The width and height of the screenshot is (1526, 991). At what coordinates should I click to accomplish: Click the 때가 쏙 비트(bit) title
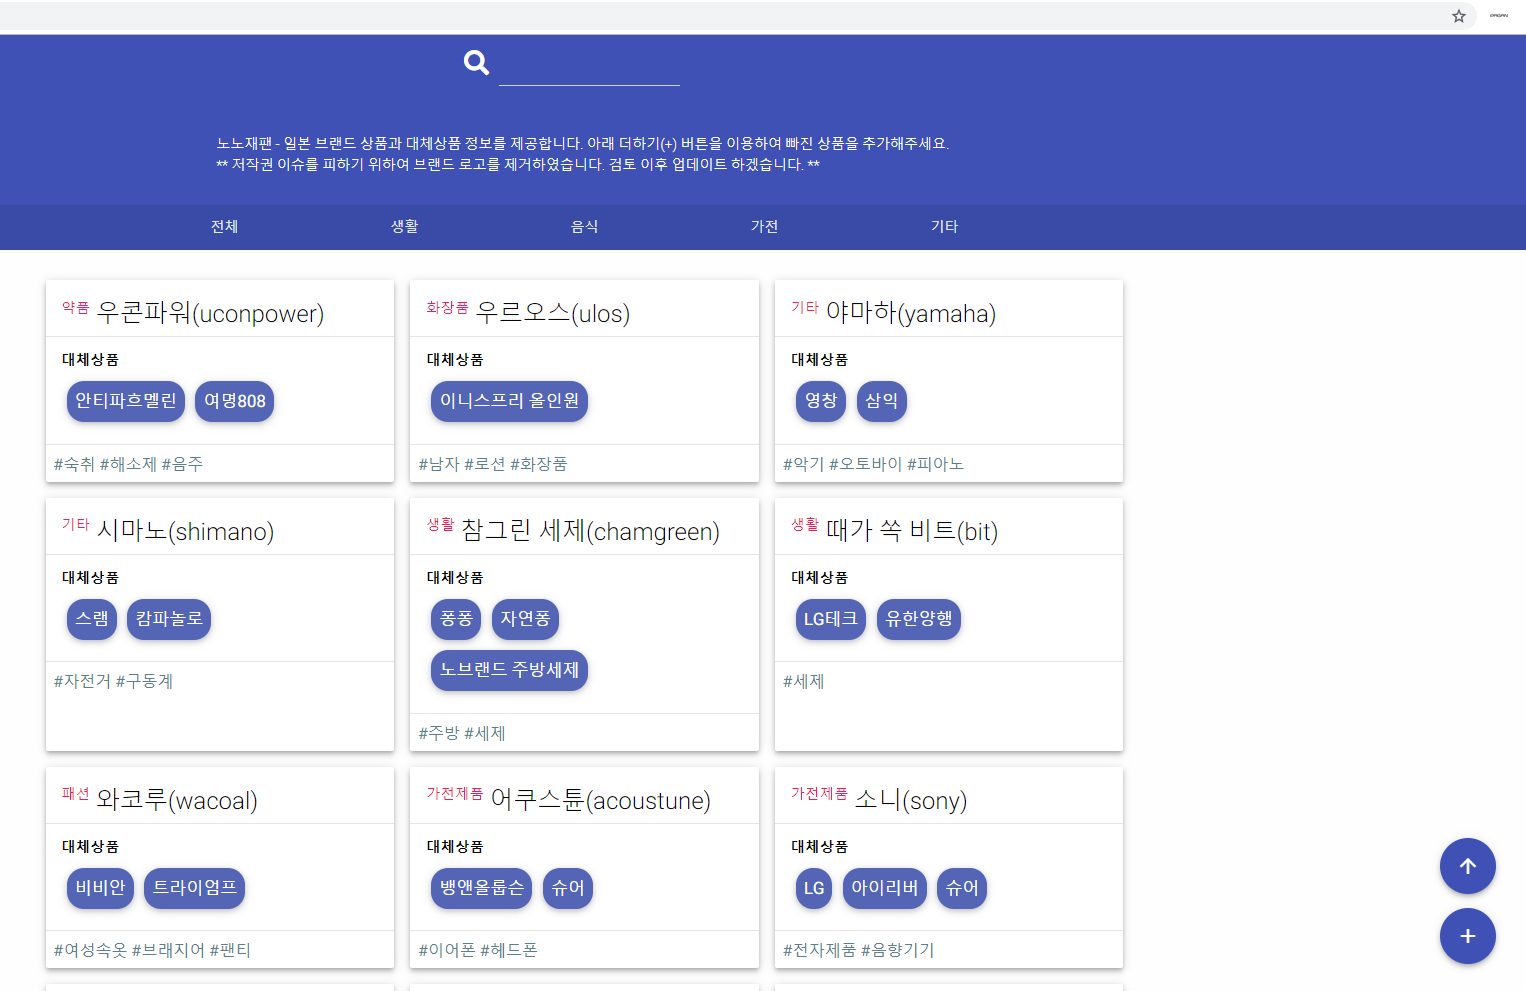912,531
